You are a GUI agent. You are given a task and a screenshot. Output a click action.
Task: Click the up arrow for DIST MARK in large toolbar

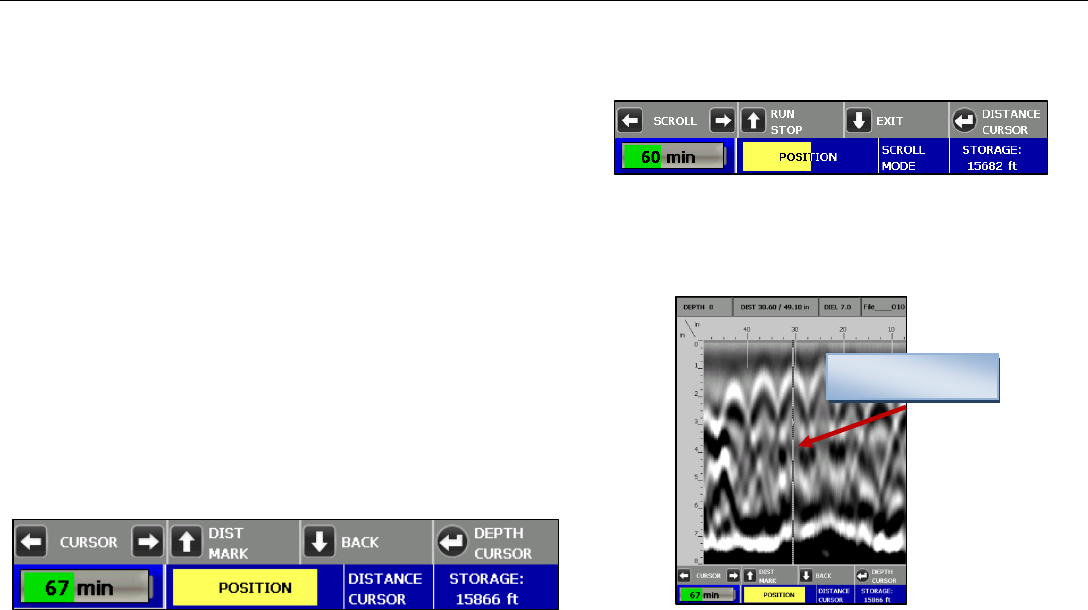tap(186, 541)
